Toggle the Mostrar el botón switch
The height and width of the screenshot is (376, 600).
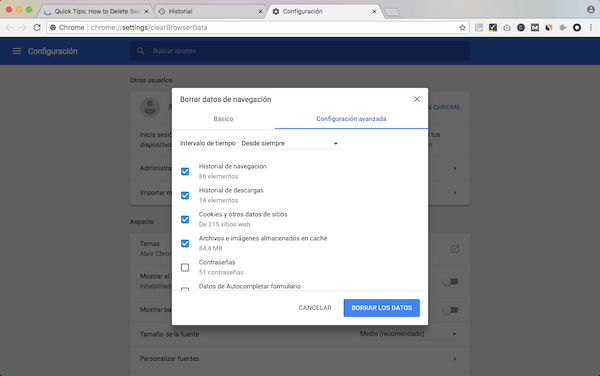pos(450,282)
